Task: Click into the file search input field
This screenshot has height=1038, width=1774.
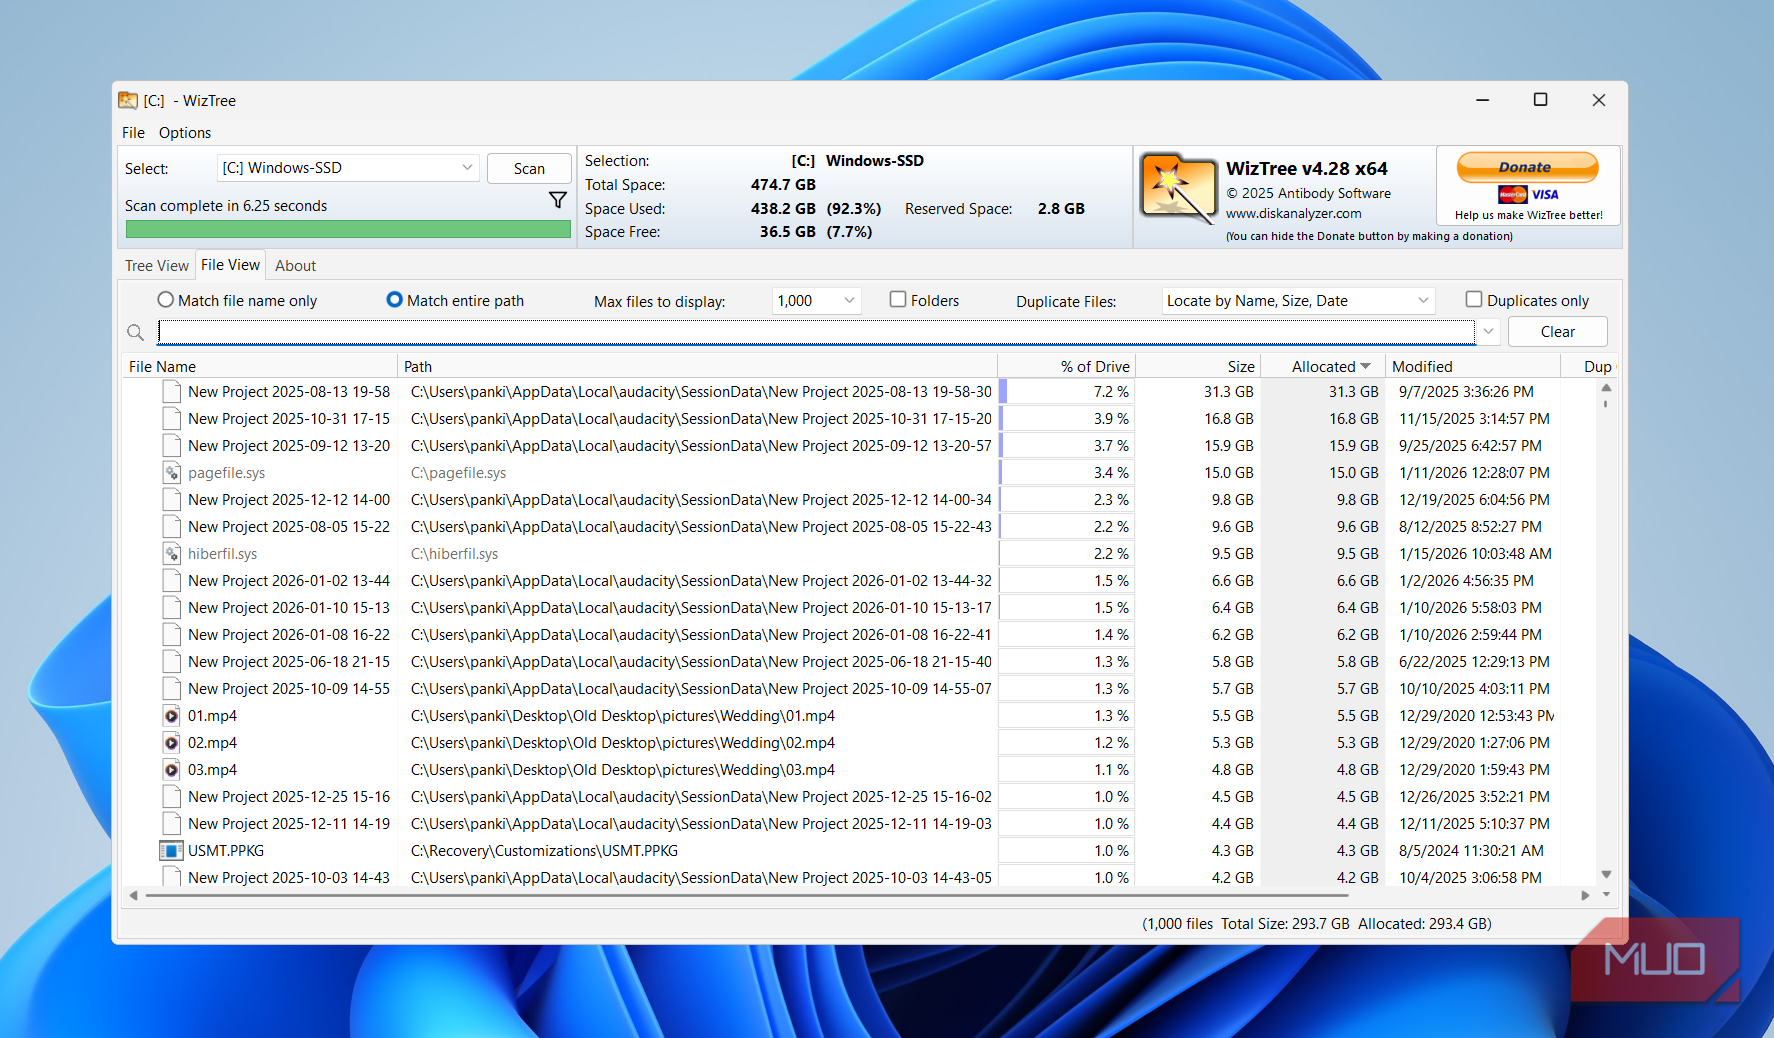Action: (x=816, y=332)
